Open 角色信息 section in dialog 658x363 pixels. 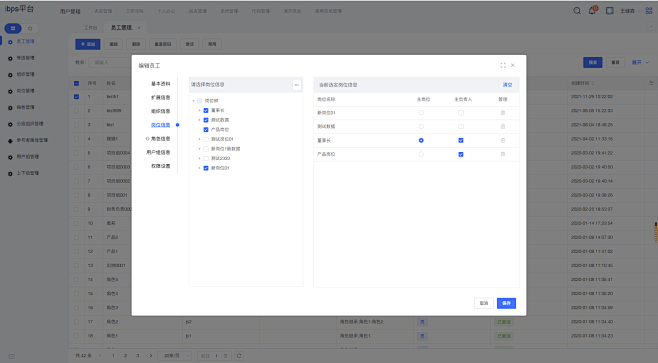coord(161,139)
